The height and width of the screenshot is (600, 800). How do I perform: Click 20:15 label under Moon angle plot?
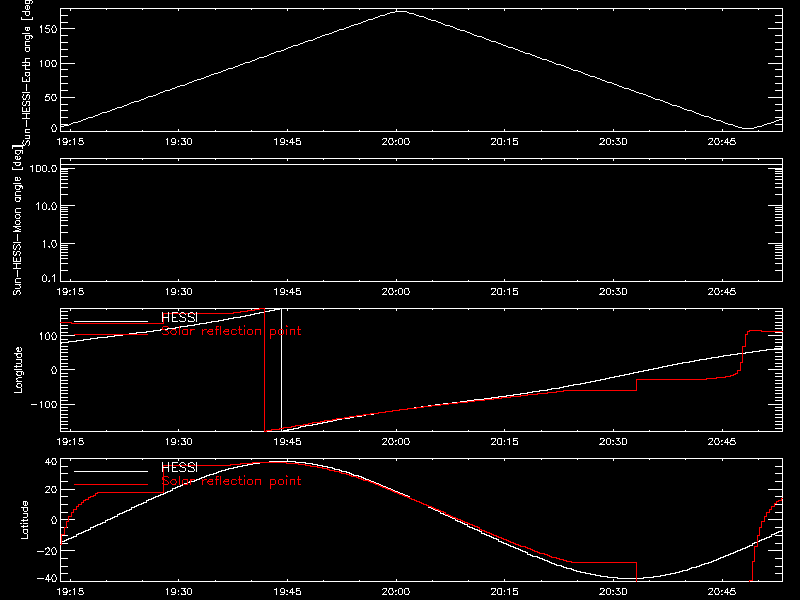tap(504, 292)
